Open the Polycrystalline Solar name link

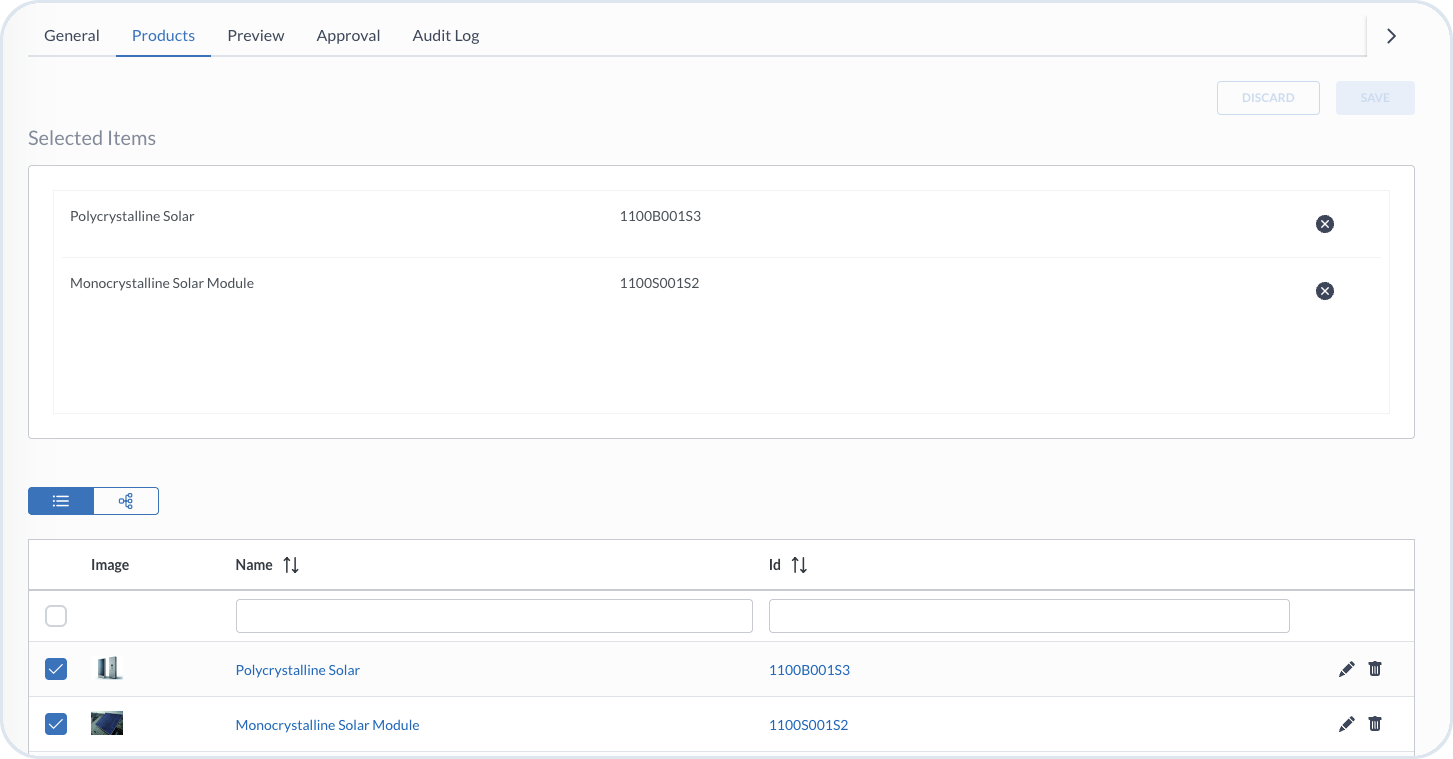[298, 670]
